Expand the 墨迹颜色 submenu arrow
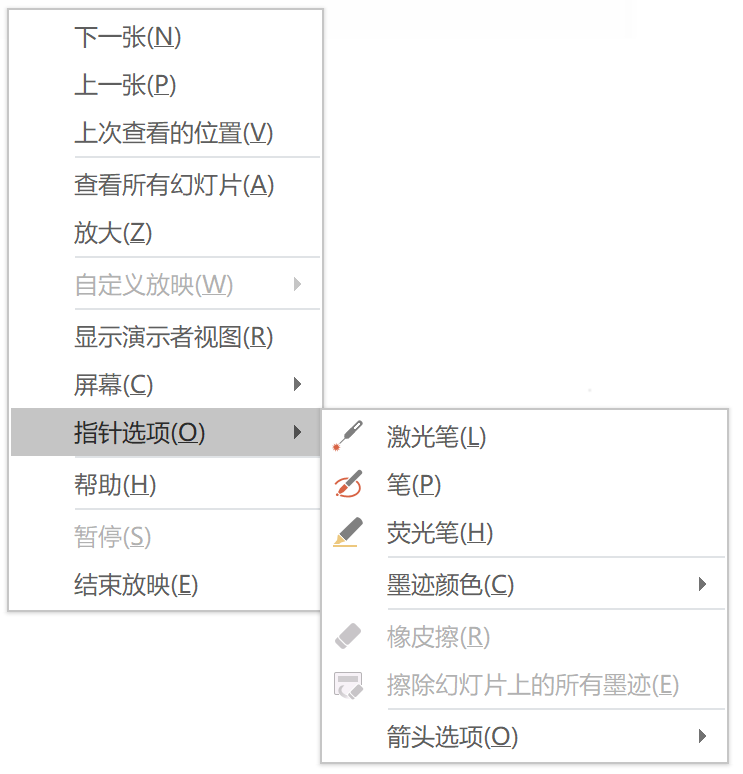This screenshot has height=774, width=743. coord(703,584)
